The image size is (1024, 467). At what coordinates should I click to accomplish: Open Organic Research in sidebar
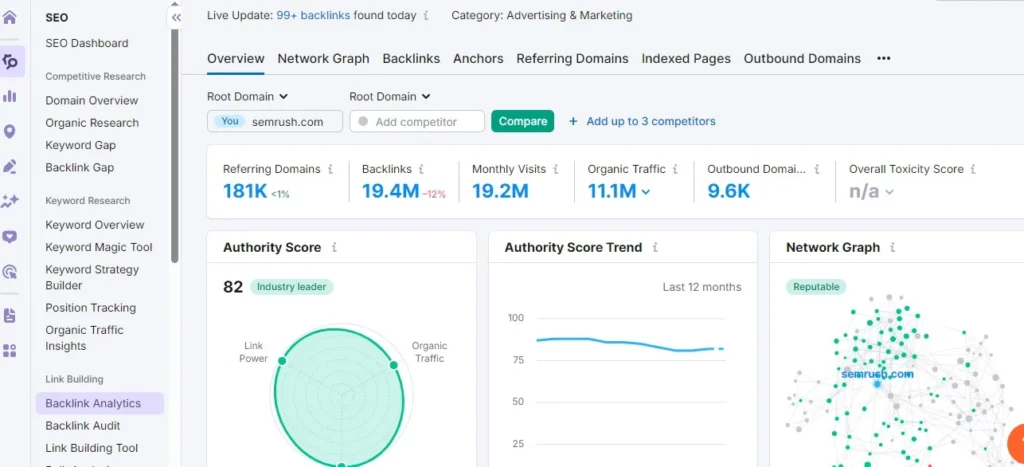coord(92,123)
